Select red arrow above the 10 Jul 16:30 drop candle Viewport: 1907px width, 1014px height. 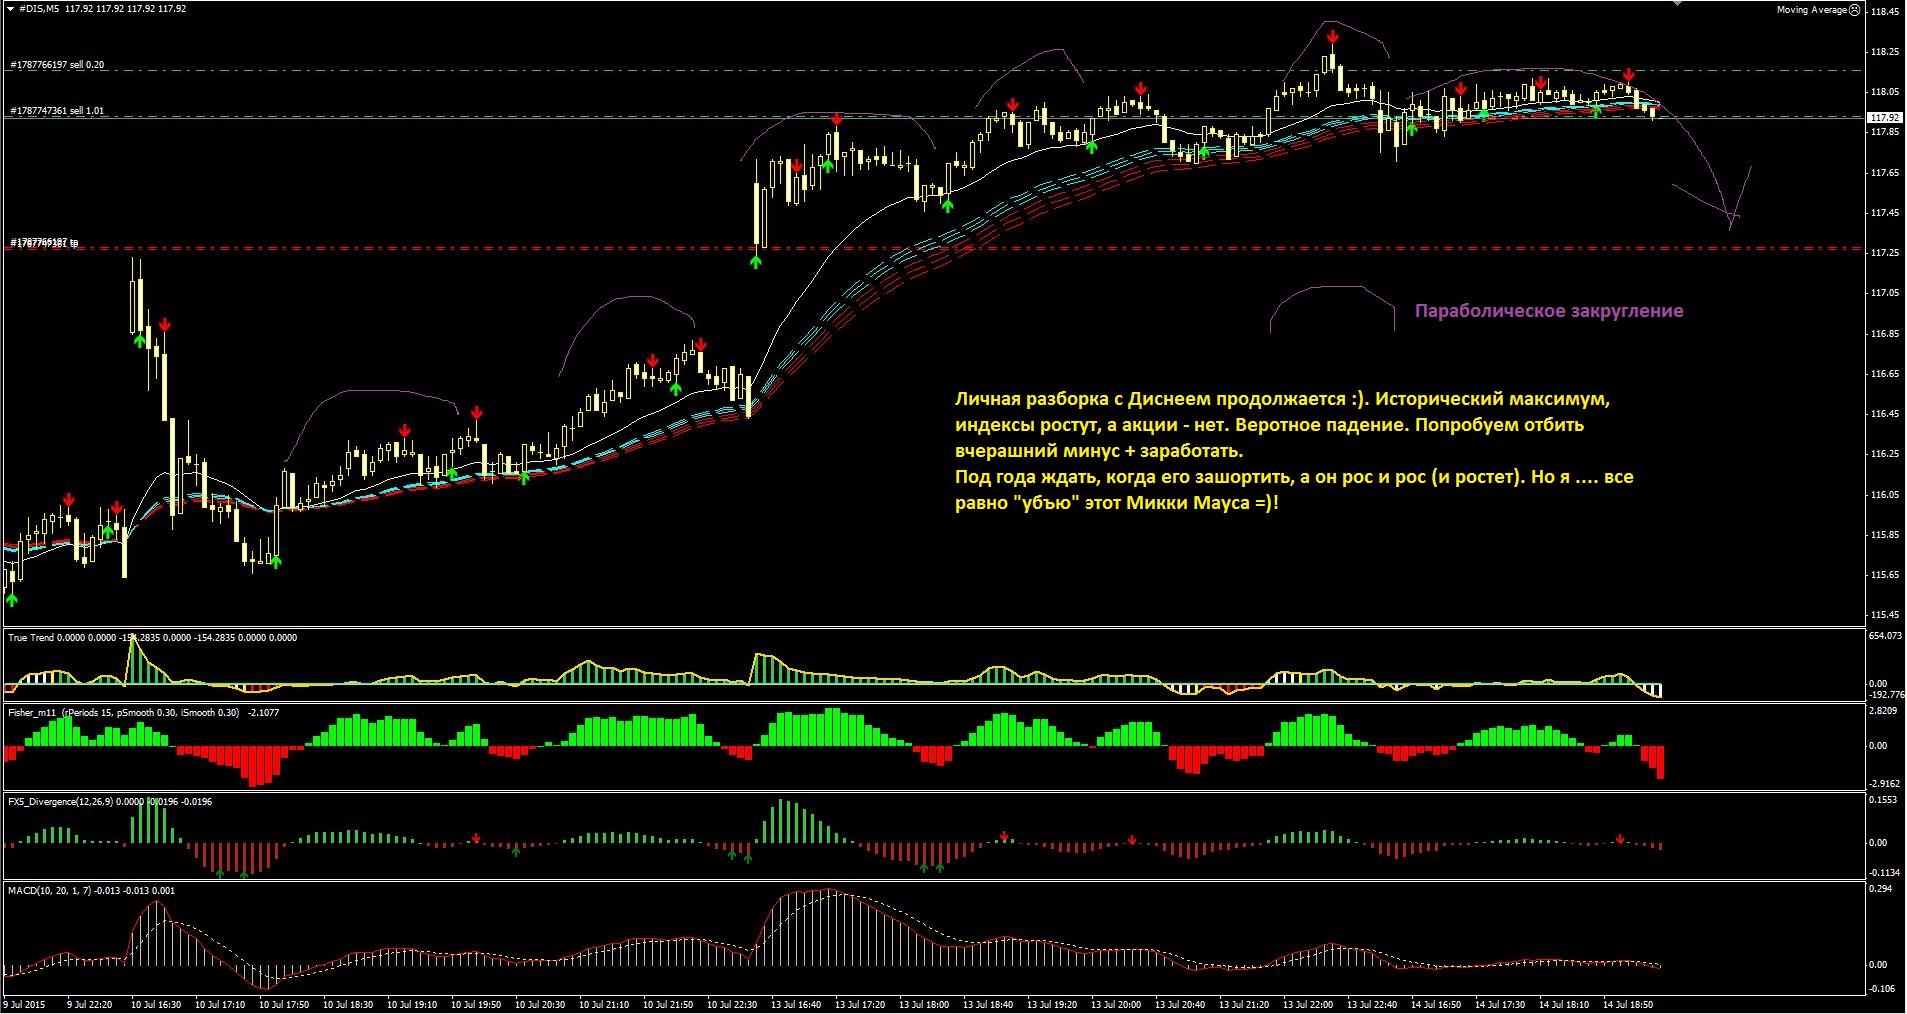165,325
